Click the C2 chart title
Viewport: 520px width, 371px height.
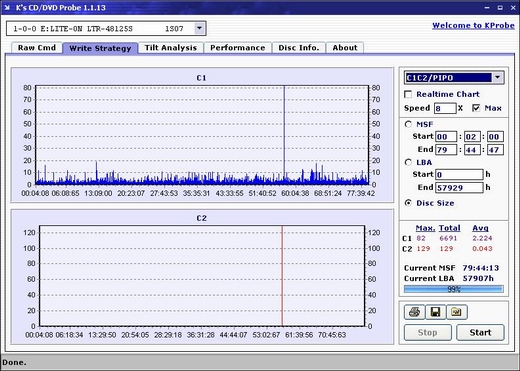pos(201,218)
